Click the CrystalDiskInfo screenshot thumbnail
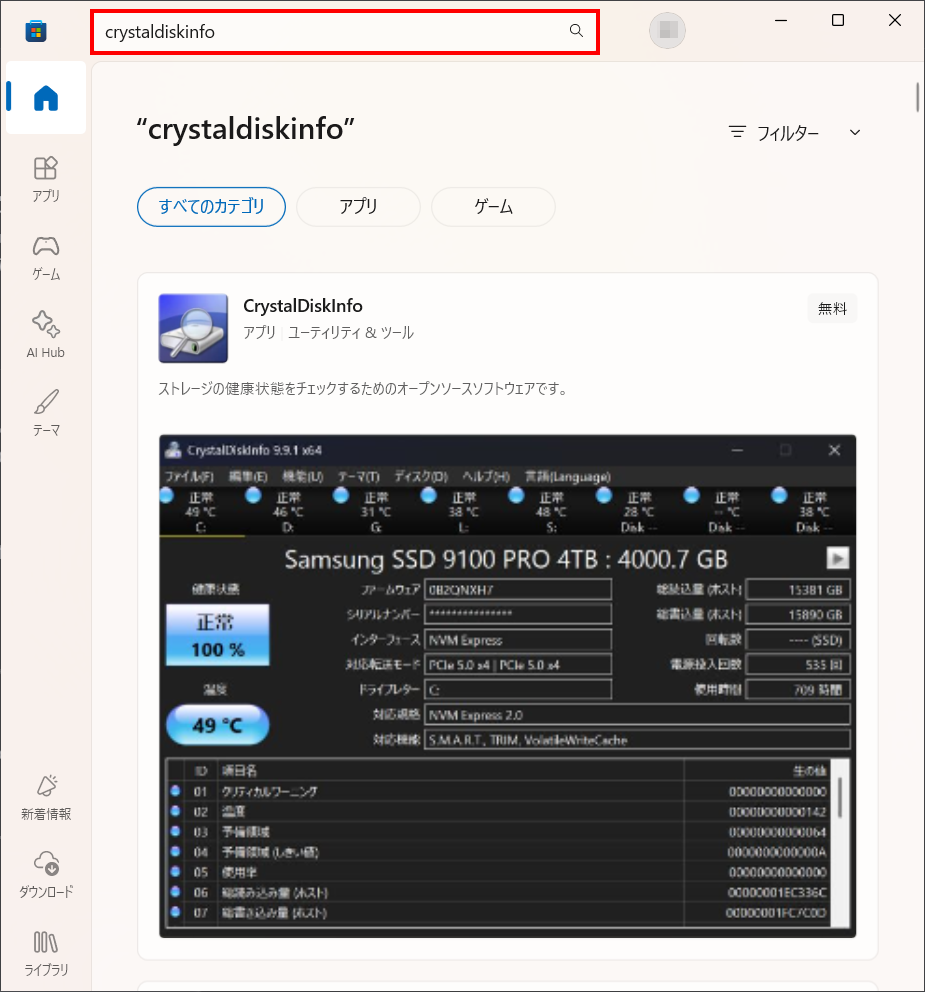The width and height of the screenshot is (925, 992). click(507, 686)
